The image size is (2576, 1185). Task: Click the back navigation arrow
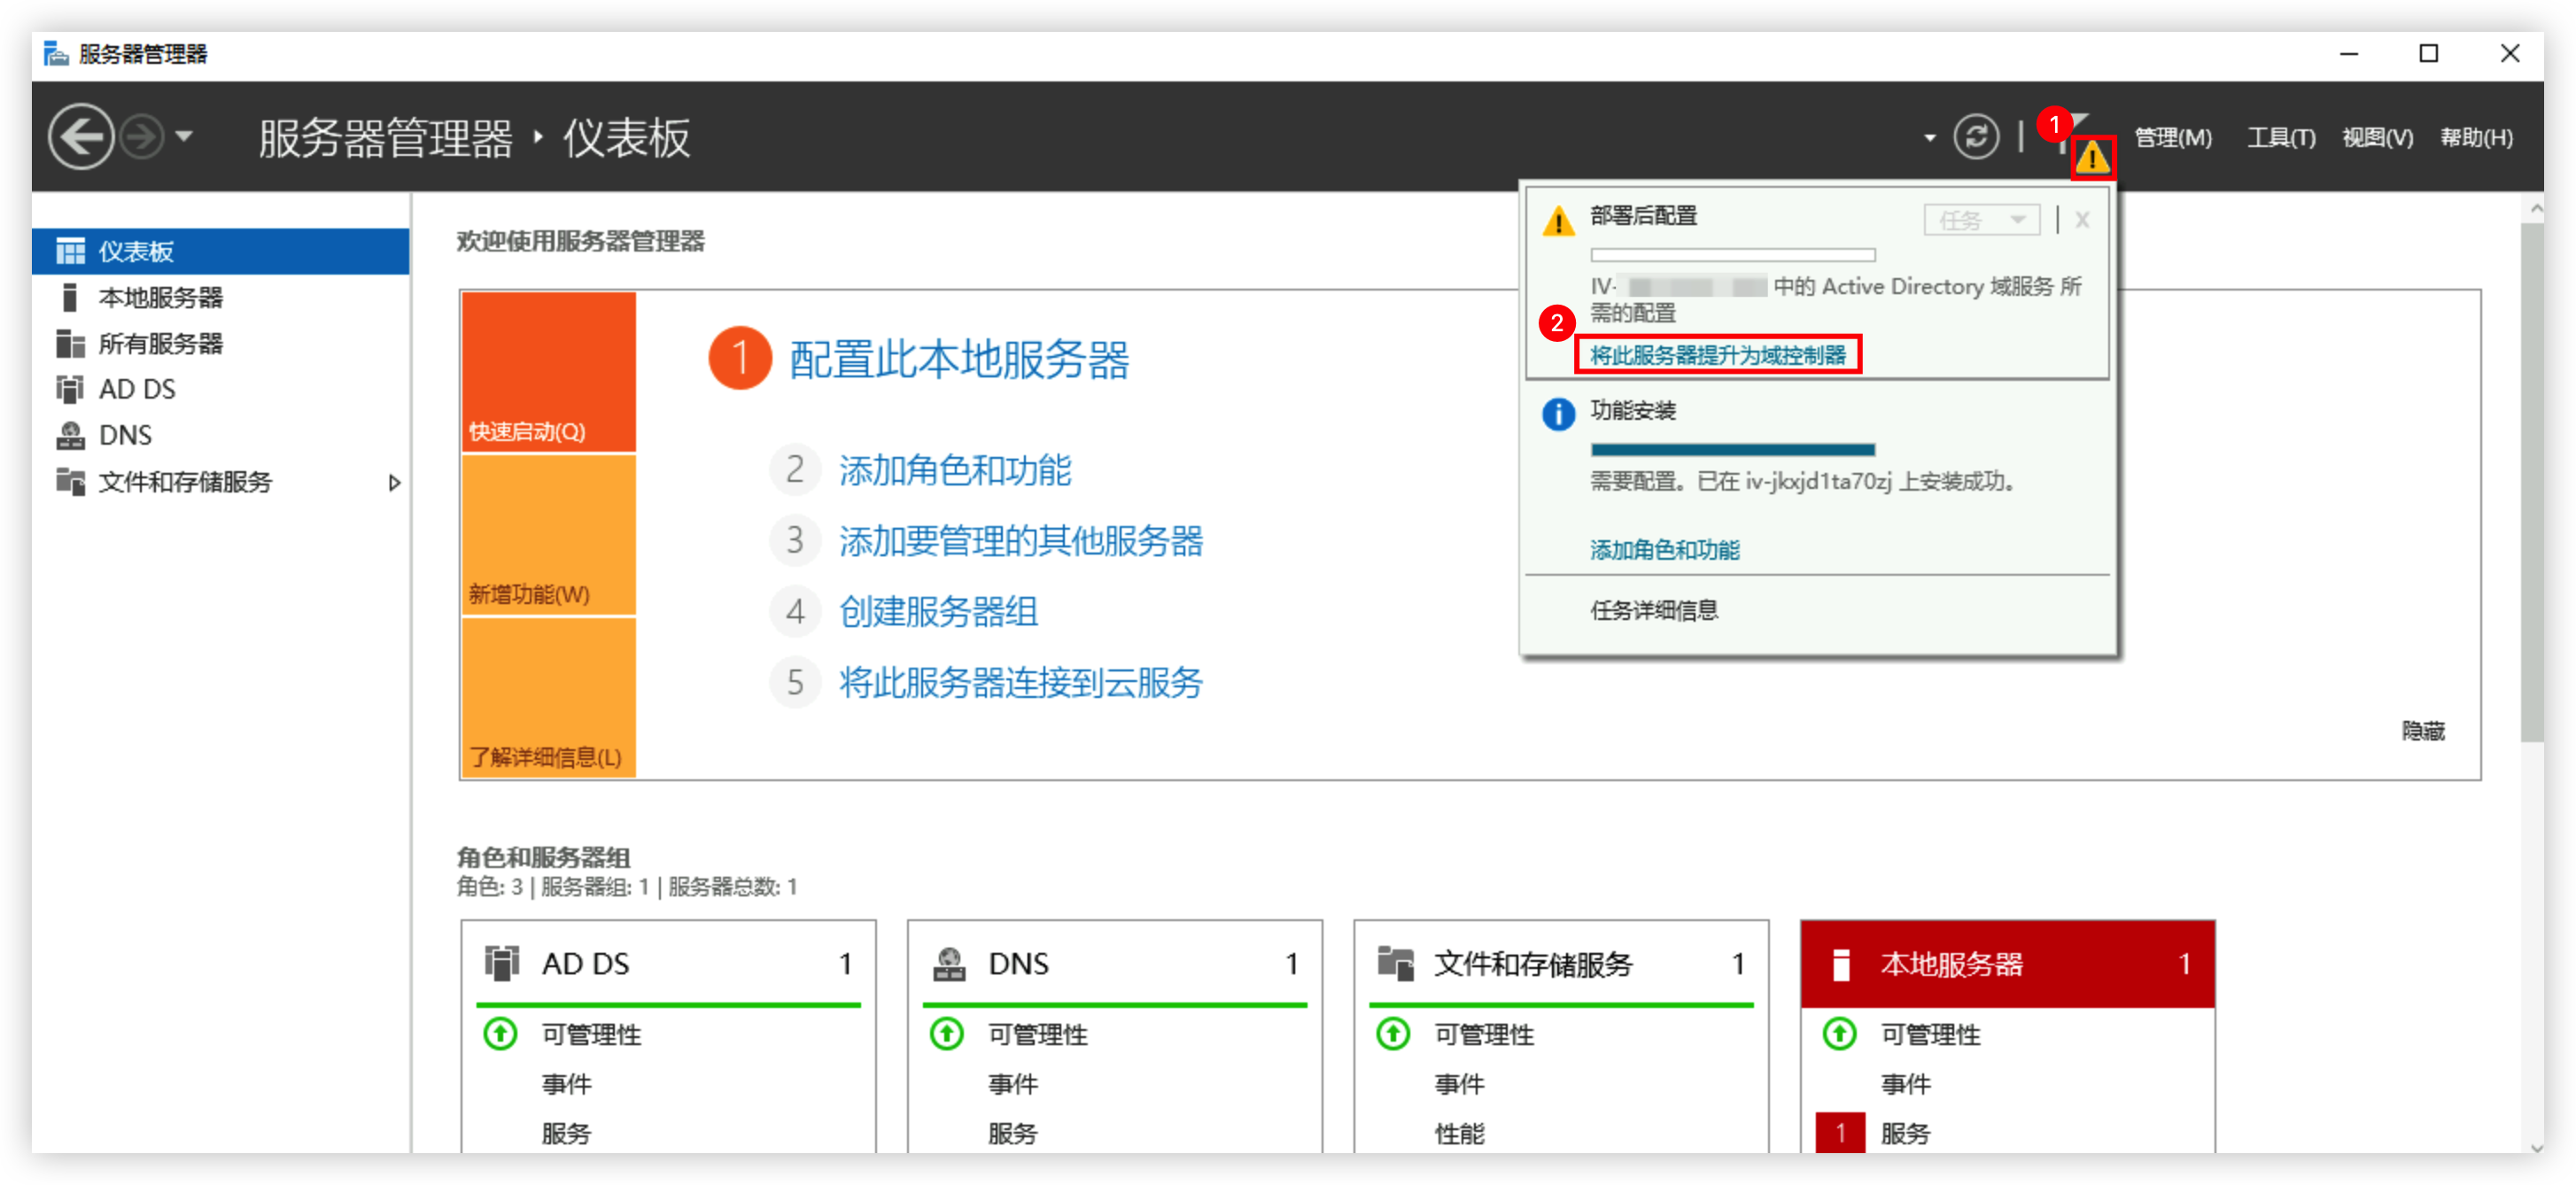tap(80, 137)
